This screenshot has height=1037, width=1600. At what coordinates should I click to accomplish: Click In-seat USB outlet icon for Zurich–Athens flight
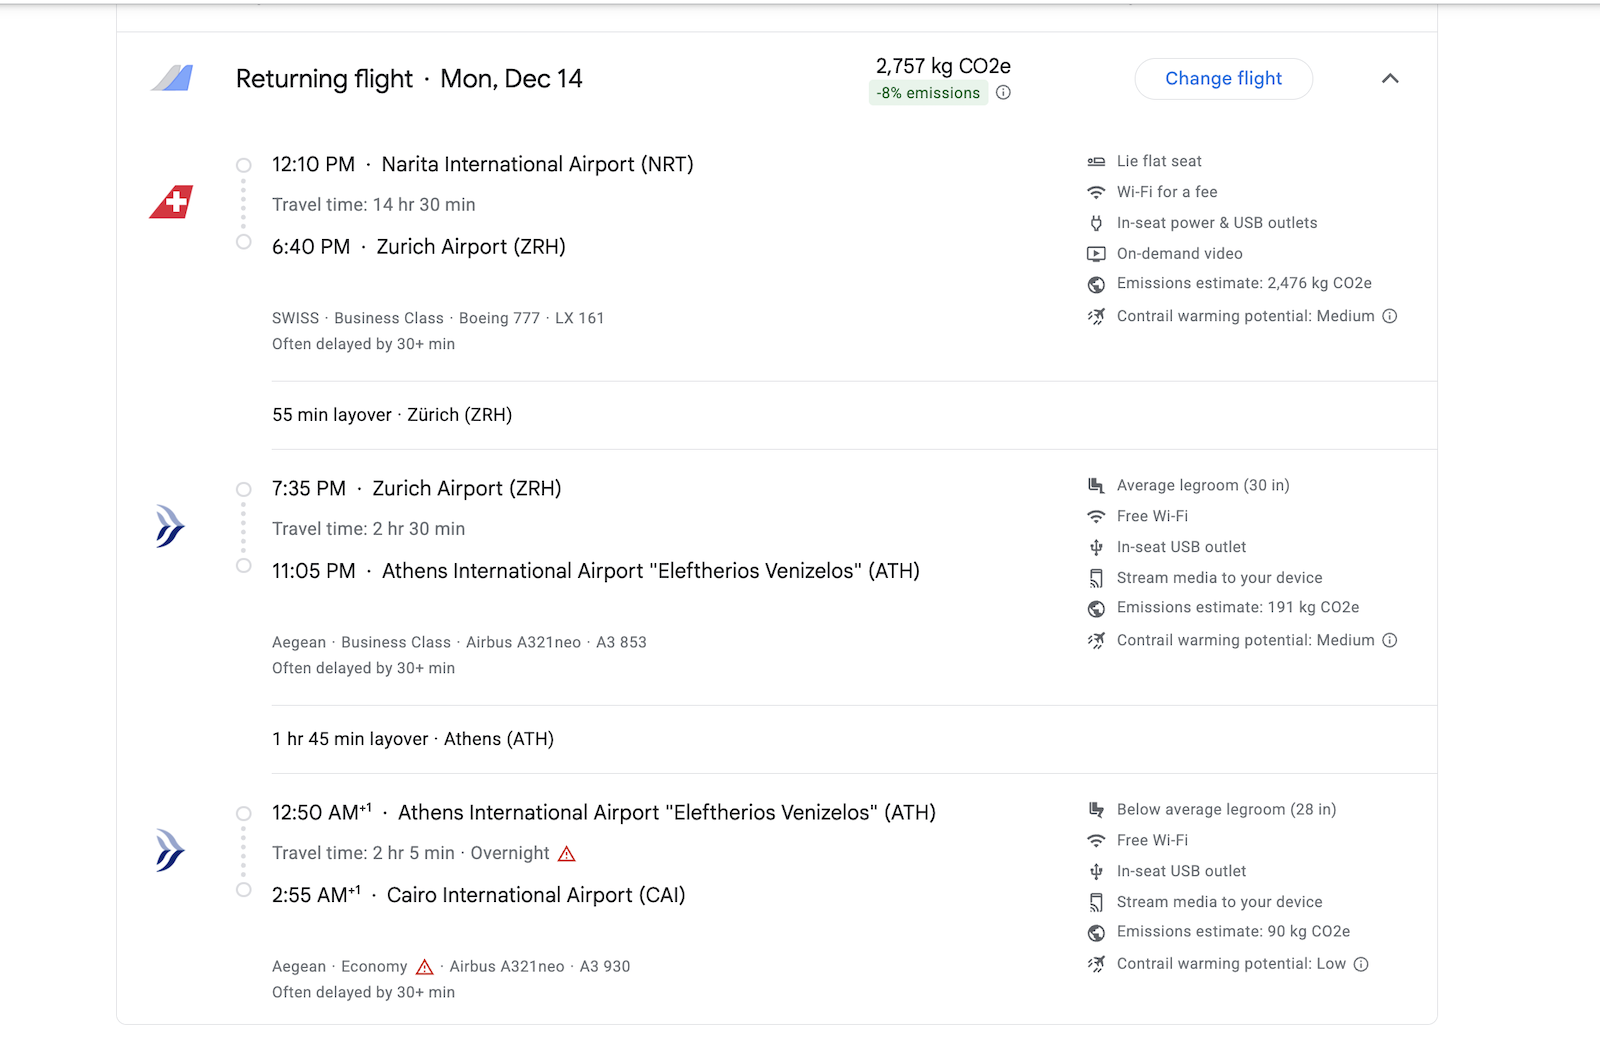pos(1096,547)
